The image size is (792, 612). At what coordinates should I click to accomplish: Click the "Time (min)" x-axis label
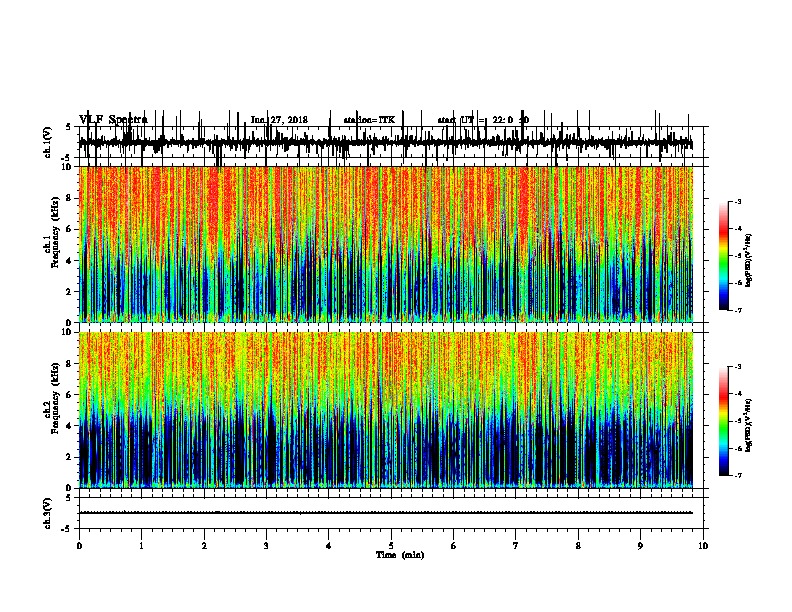(x=400, y=555)
